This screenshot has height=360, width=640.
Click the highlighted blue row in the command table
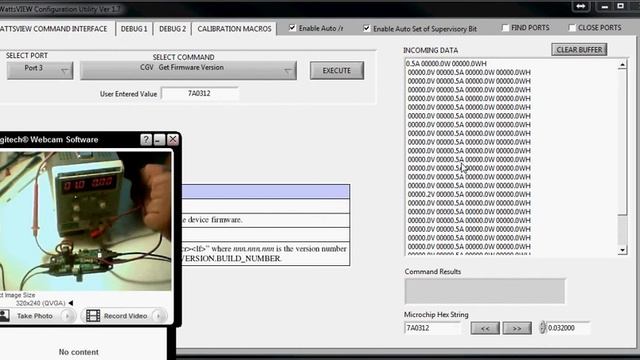pos(266,191)
